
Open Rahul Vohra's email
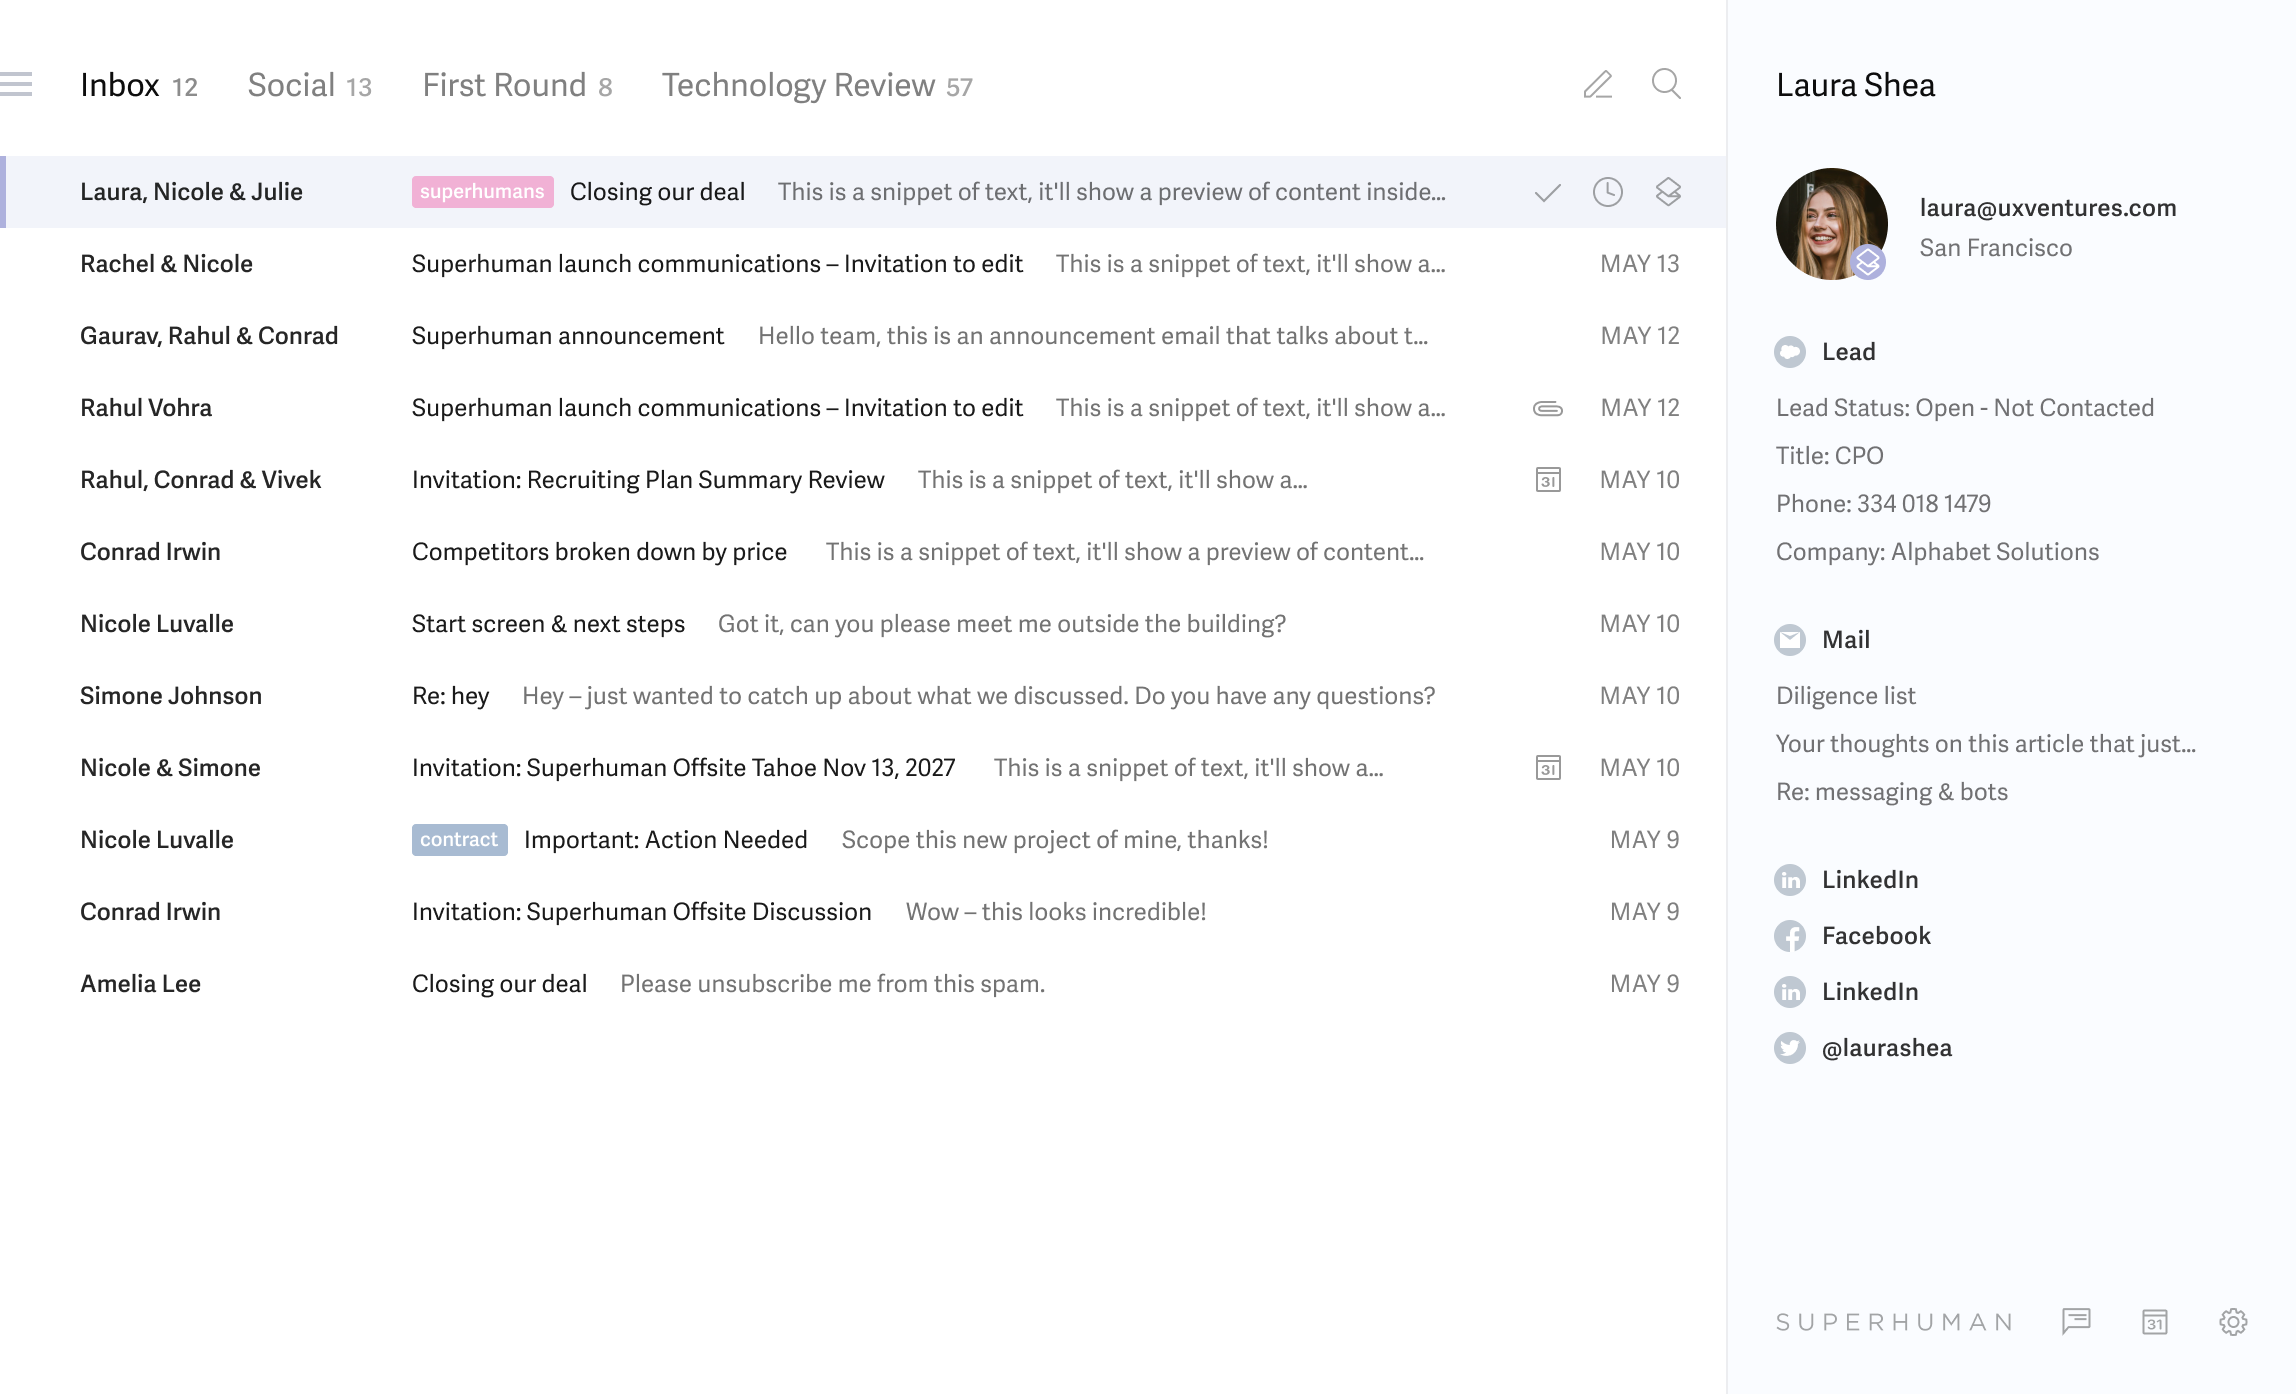pyautogui.click(x=863, y=408)
